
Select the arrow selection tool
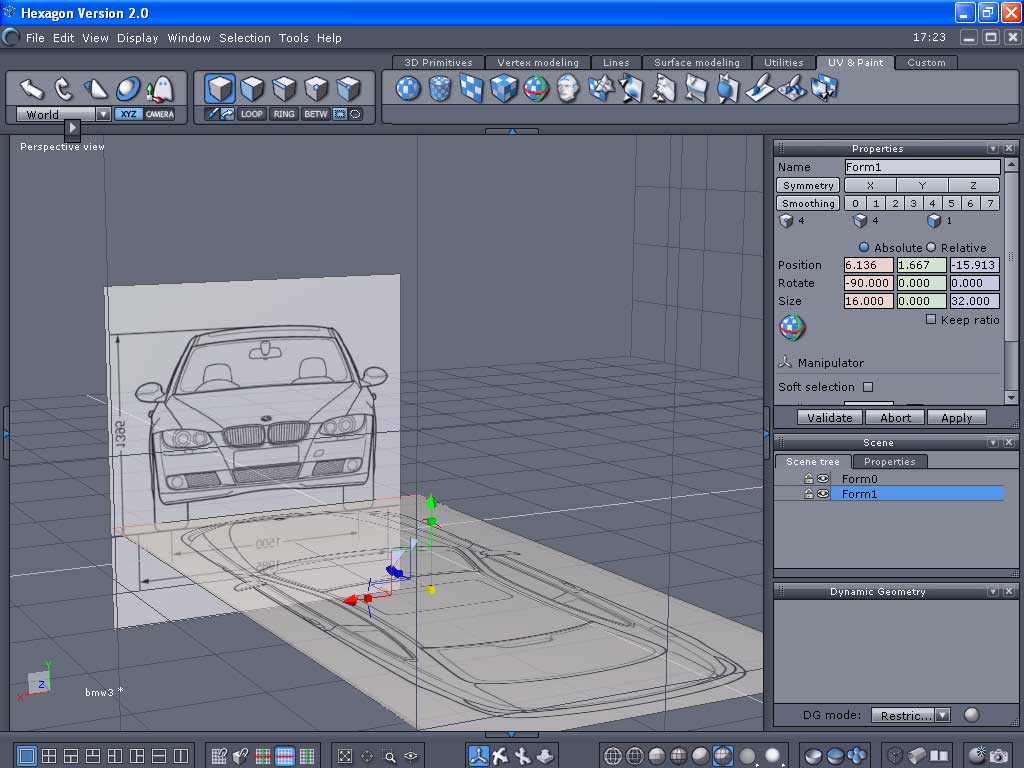click(x=32, y=89)
